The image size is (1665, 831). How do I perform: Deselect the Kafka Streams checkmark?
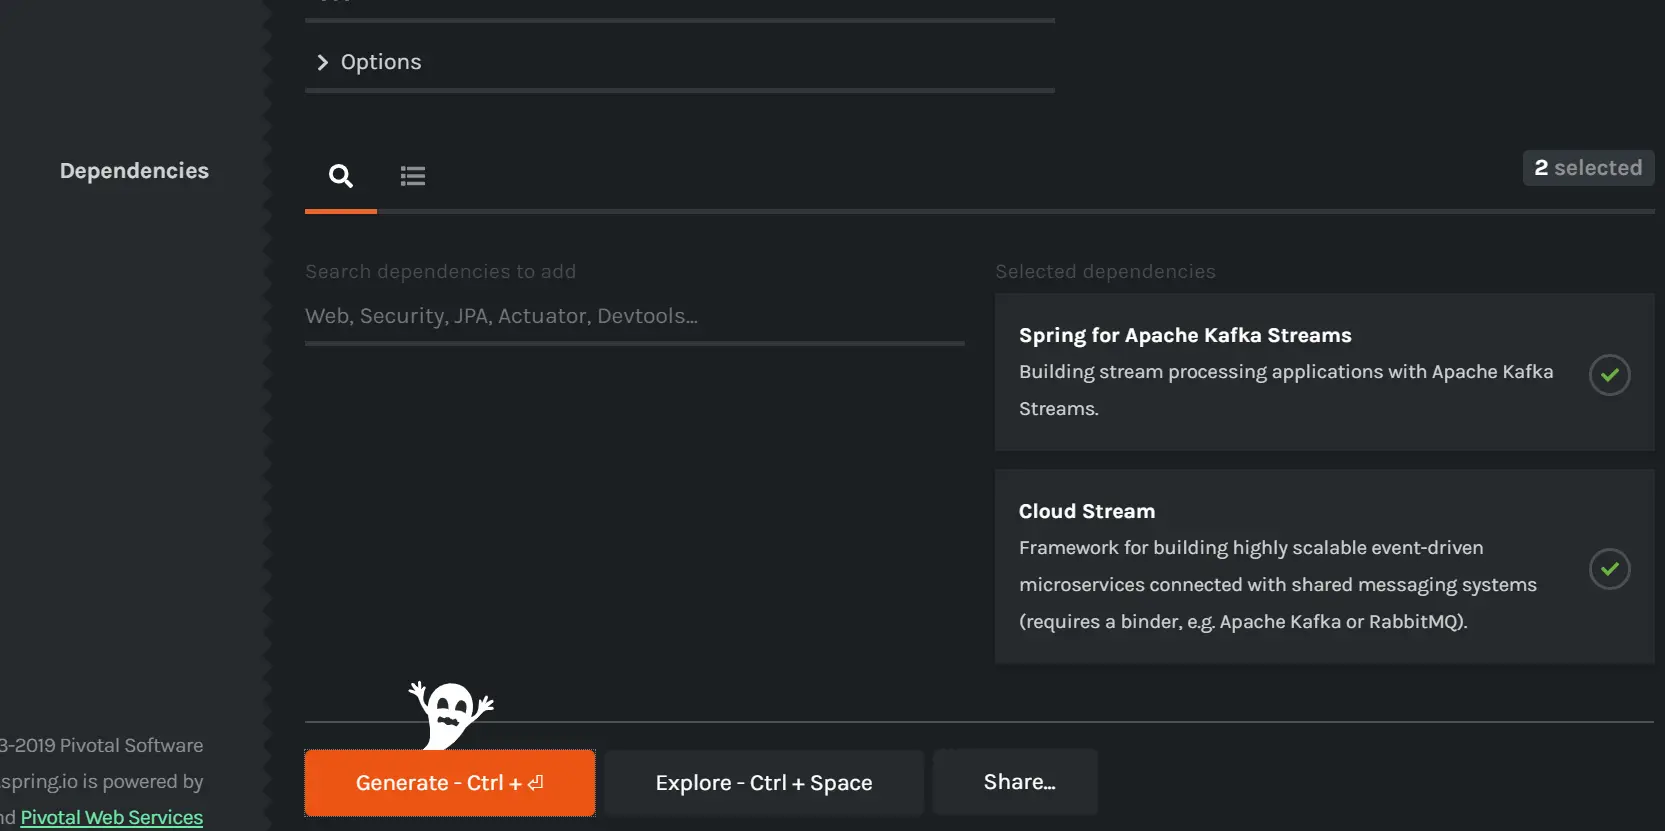(x=1609, y=375)
